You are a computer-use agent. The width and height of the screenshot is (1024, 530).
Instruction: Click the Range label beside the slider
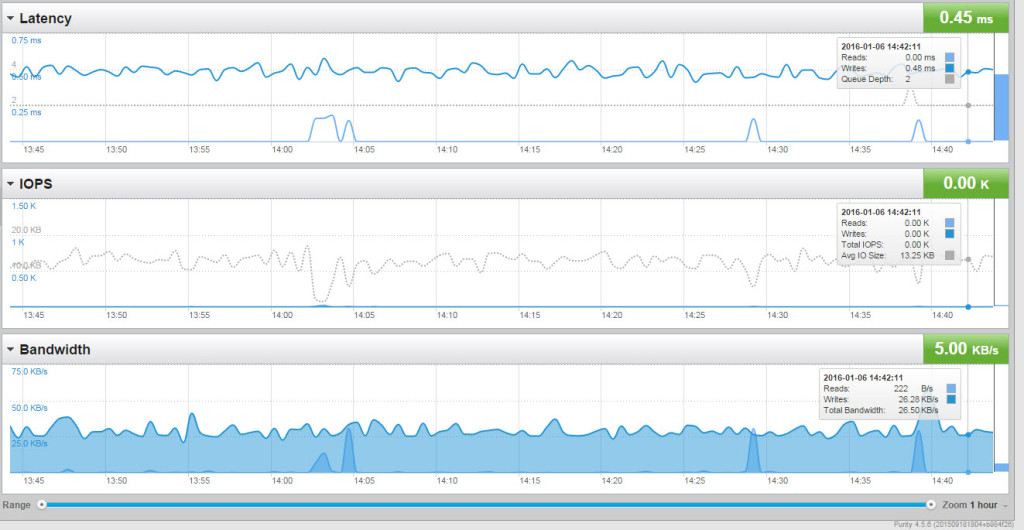pos(16,505)
